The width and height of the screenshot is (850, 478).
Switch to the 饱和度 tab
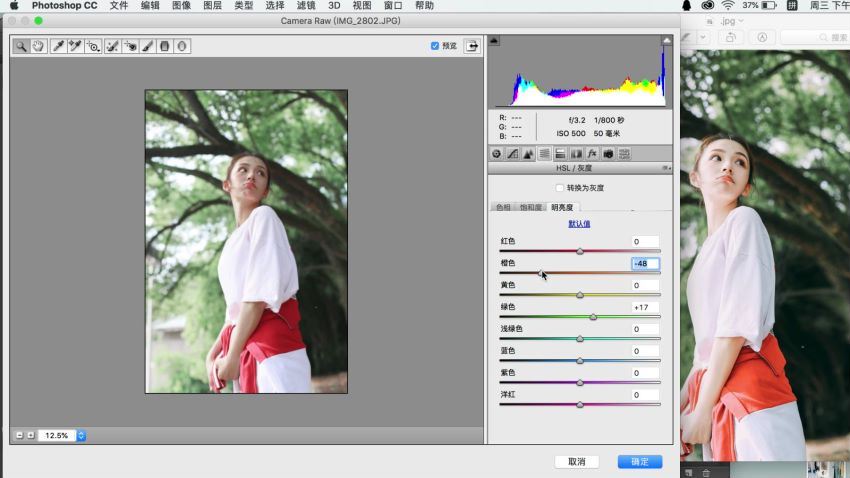[x=531, y=207]
